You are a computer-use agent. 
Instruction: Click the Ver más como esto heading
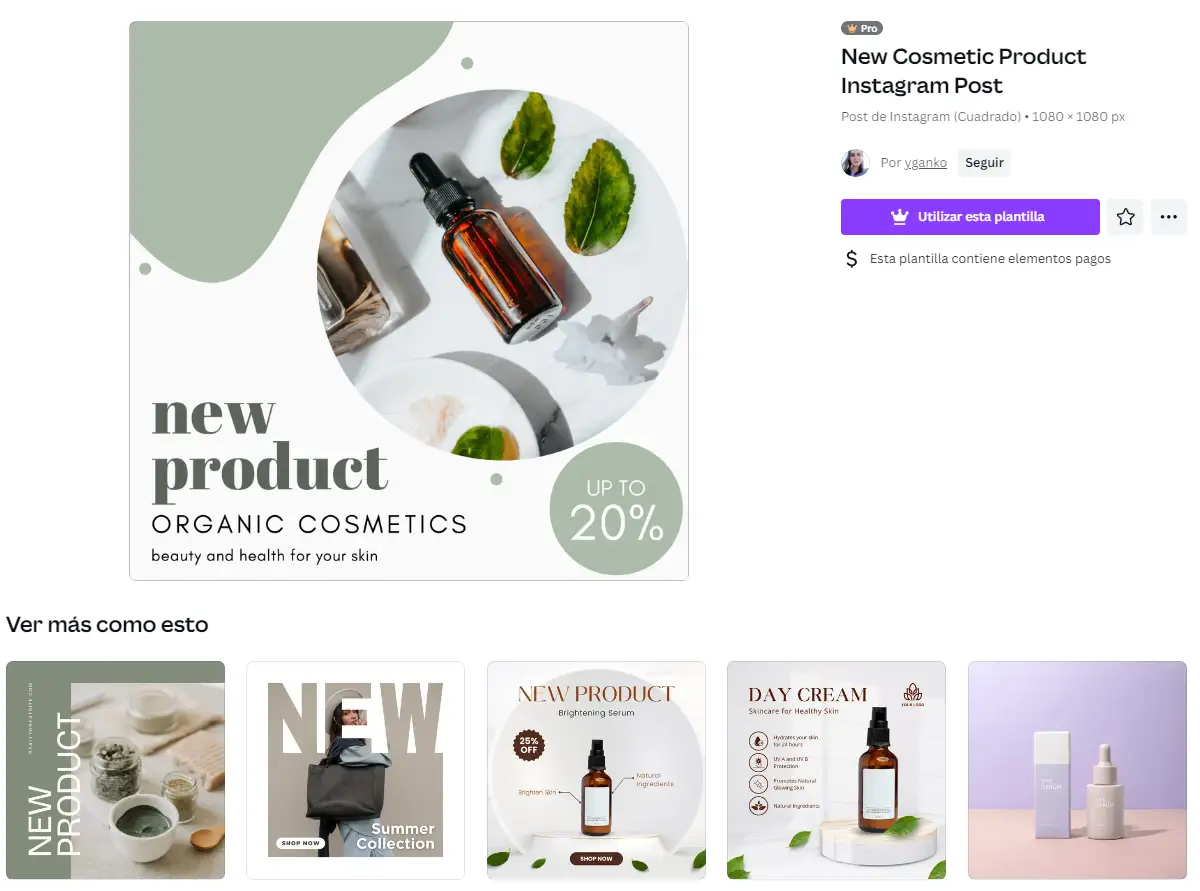107,625
